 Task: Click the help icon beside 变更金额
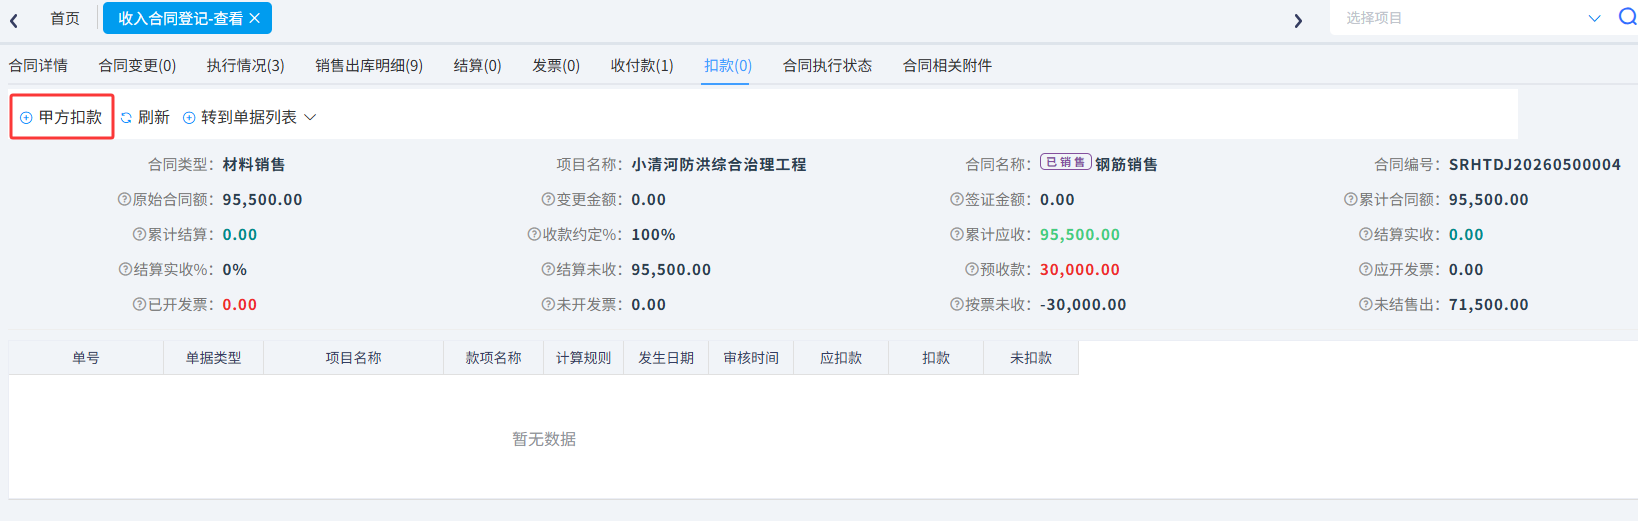pos(548,199)
